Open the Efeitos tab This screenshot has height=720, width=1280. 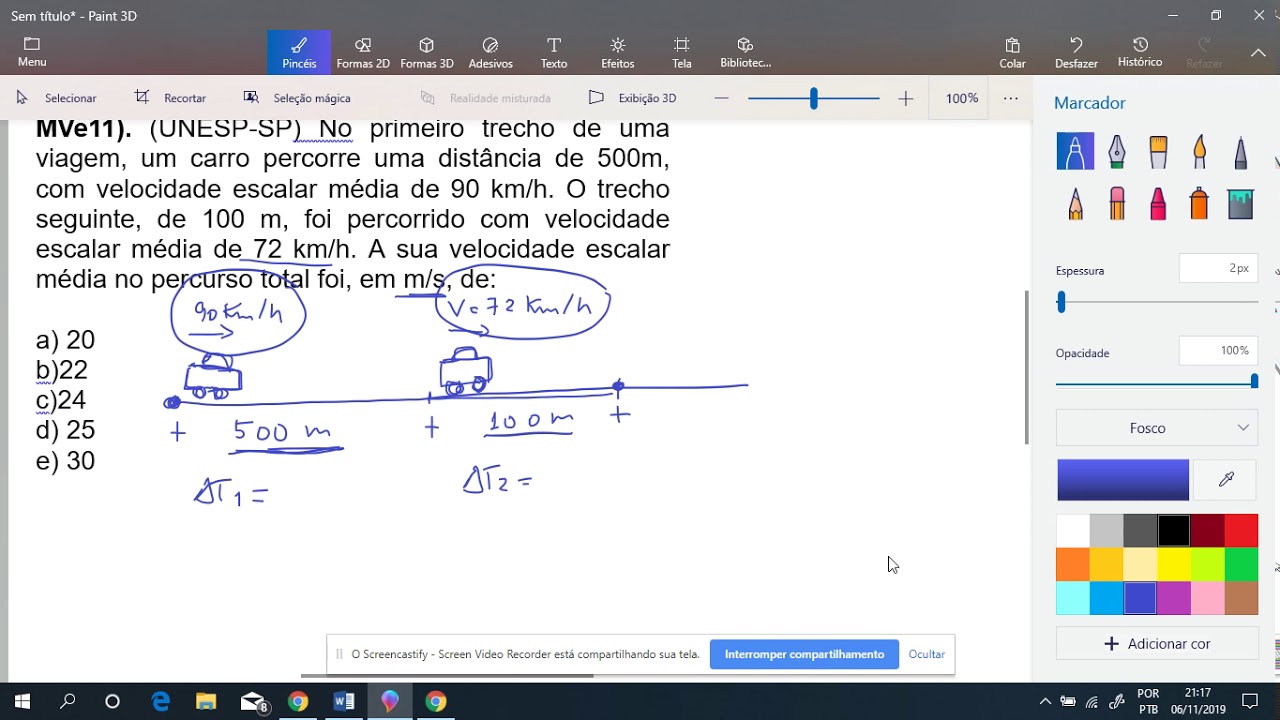tap(618, 53)
